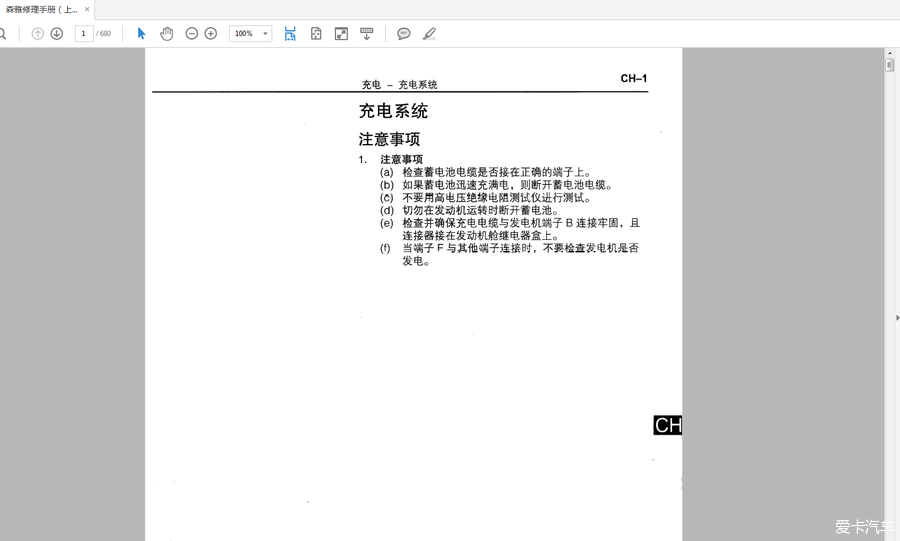This screenshot has height=541, width=900.
Task: Select the highlight pen tool
Action: click(x=429, y=34)
